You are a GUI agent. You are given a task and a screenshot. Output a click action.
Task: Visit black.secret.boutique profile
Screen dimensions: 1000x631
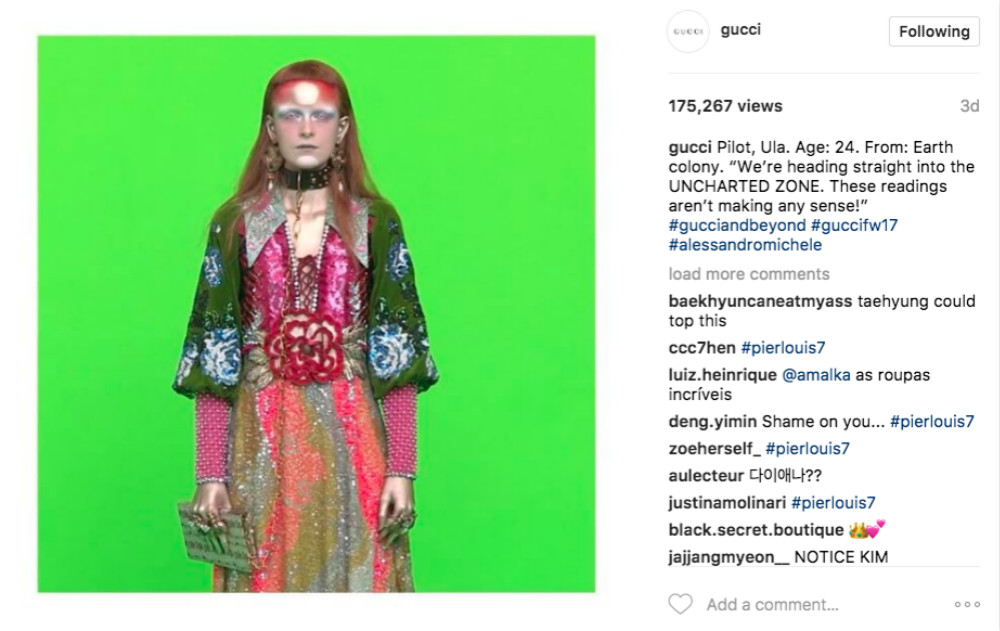coord(756,530)
